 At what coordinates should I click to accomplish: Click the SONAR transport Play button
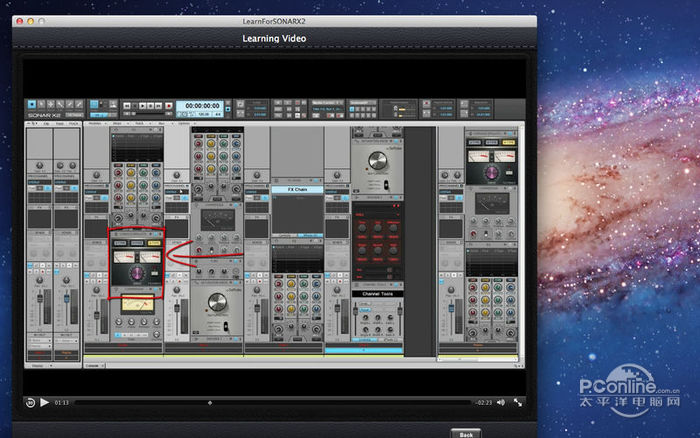pos(142,106)
